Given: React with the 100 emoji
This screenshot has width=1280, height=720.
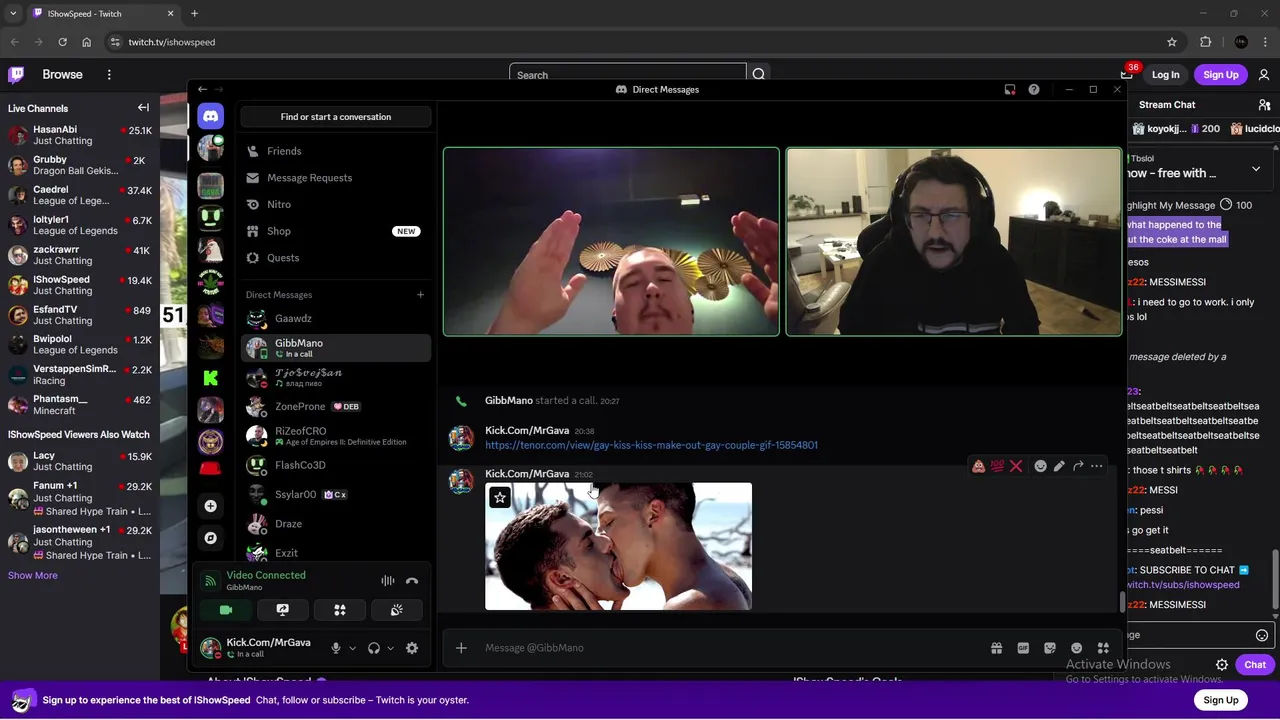Looking at the screenshot, I should 997,466.
